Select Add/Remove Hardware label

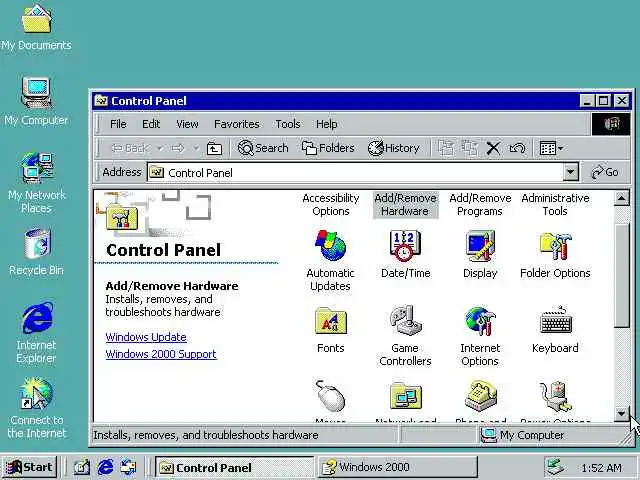(x=405, y=204)
